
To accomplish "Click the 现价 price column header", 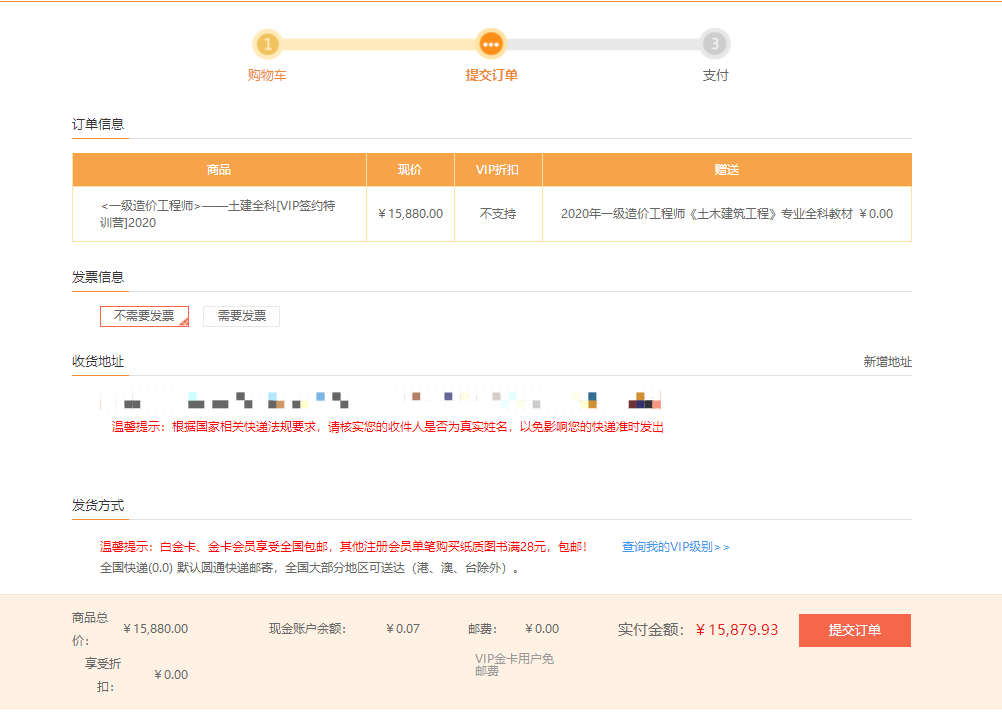I will tap(411, 169).
